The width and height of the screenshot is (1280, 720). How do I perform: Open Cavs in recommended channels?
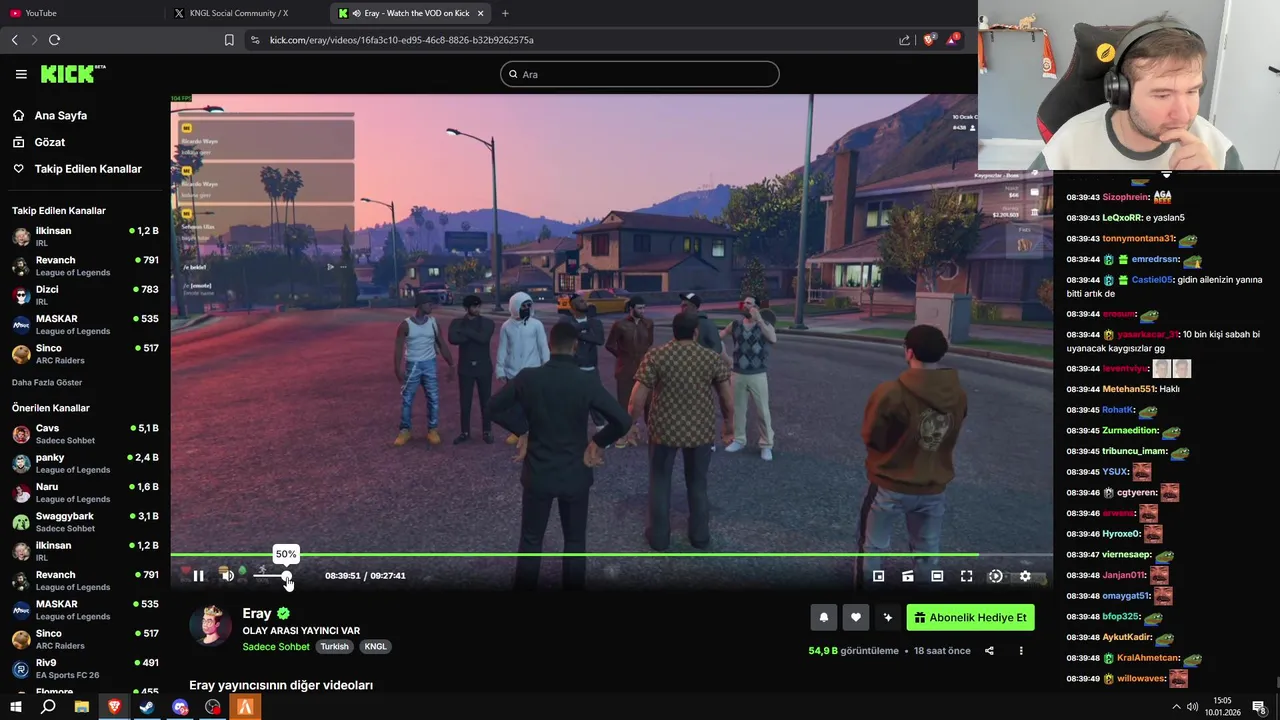[85, 434]
